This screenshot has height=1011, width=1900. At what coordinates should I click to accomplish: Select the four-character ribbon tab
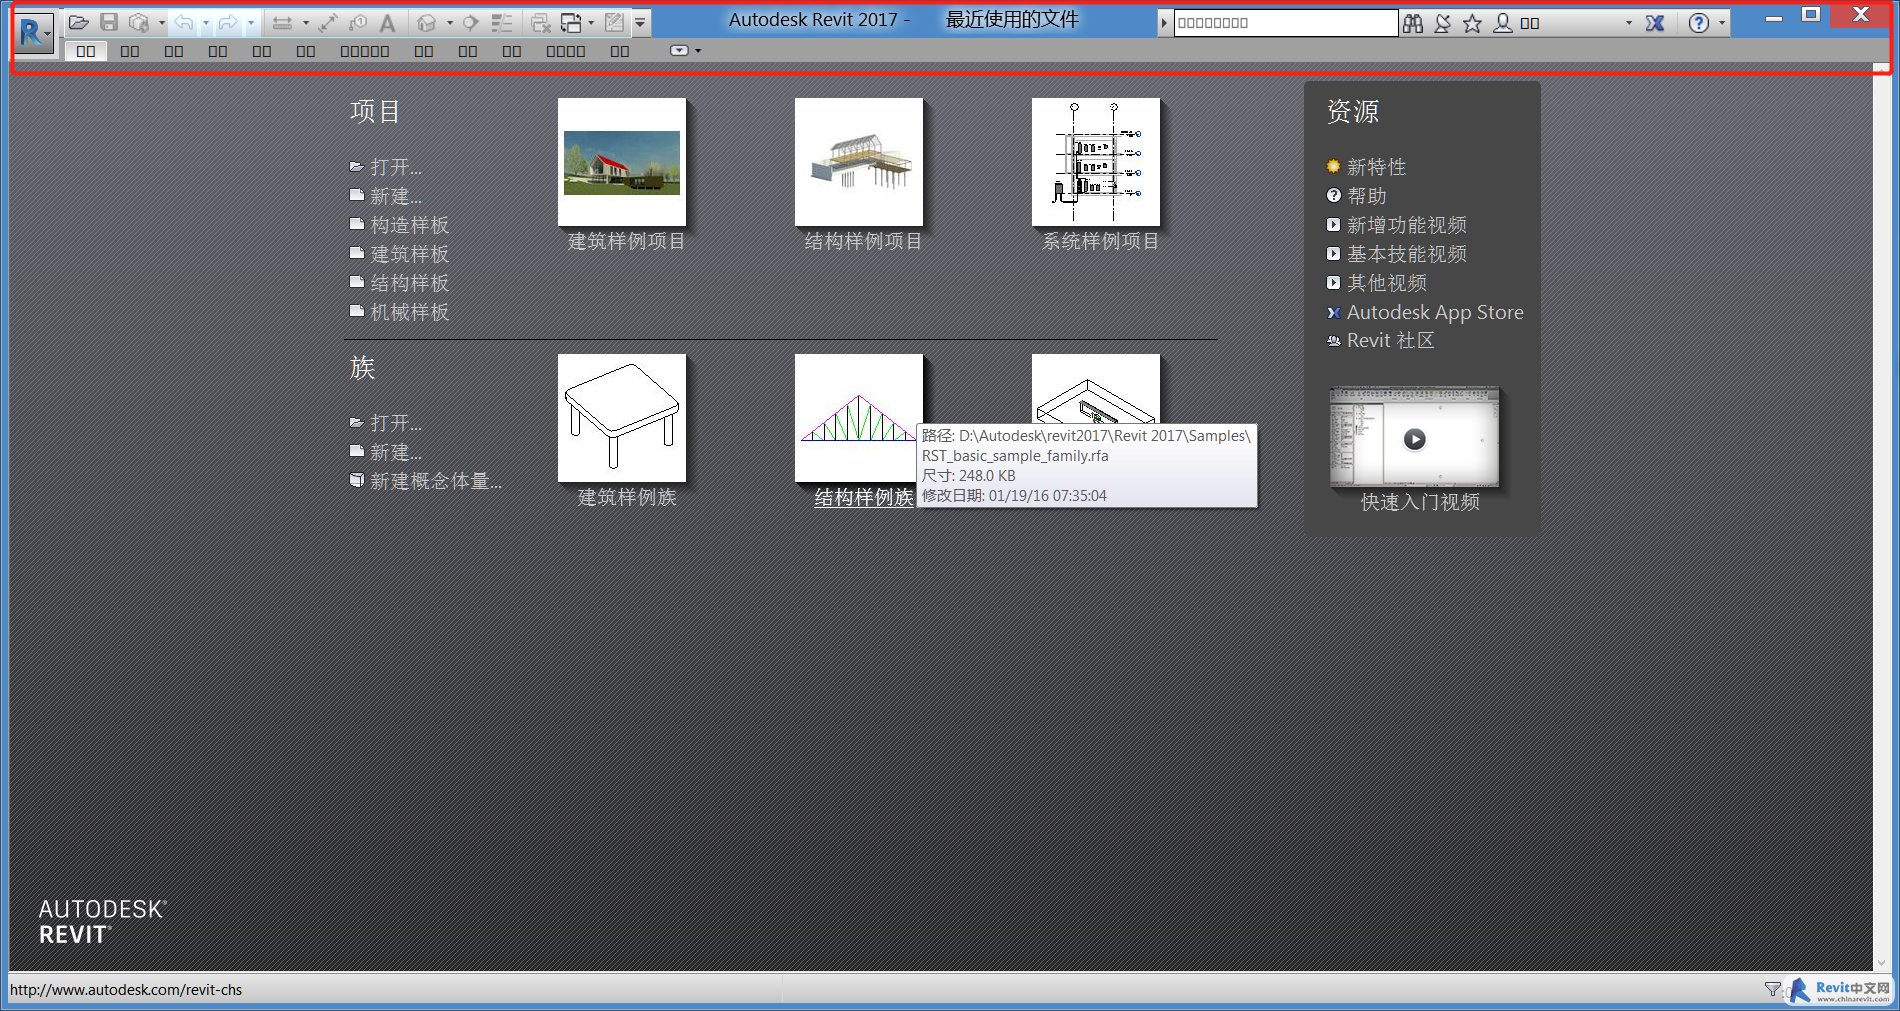pyautogui.click(x=566, y=51)
